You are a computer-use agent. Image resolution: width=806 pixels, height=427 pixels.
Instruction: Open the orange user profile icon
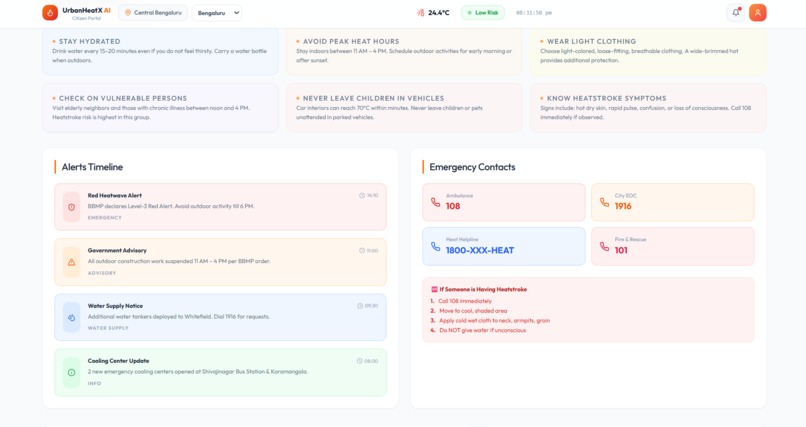pos(757,13)
